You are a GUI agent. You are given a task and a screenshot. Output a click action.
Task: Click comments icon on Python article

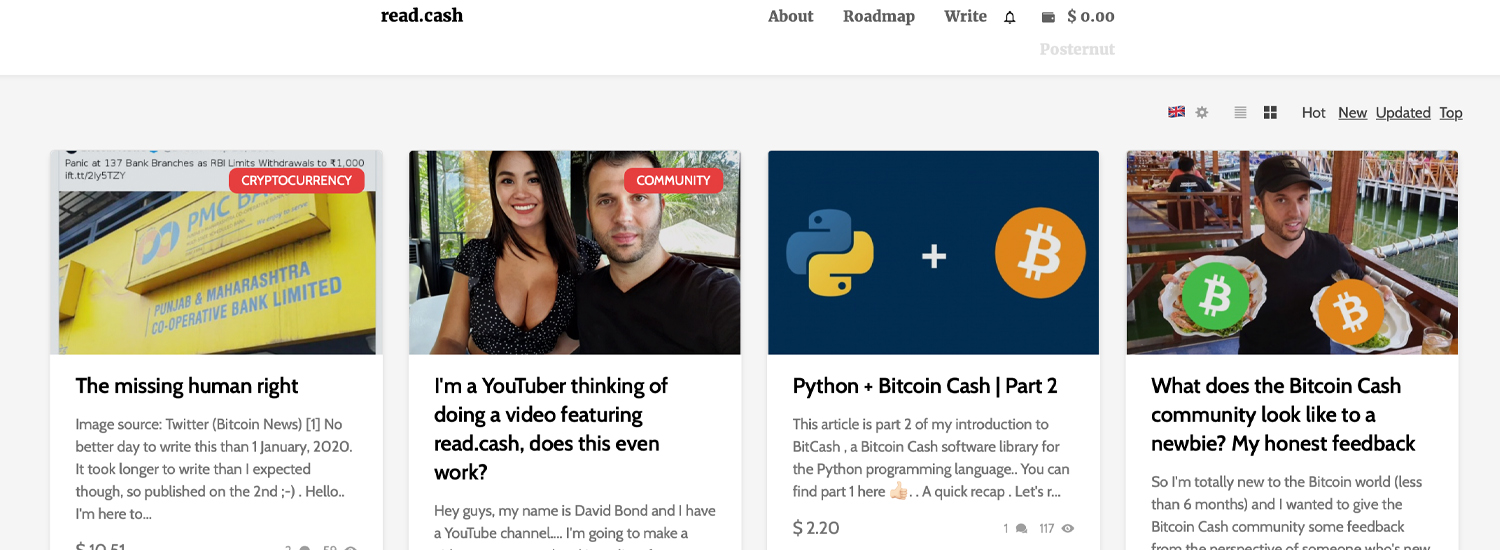(x=1021, y=528)
